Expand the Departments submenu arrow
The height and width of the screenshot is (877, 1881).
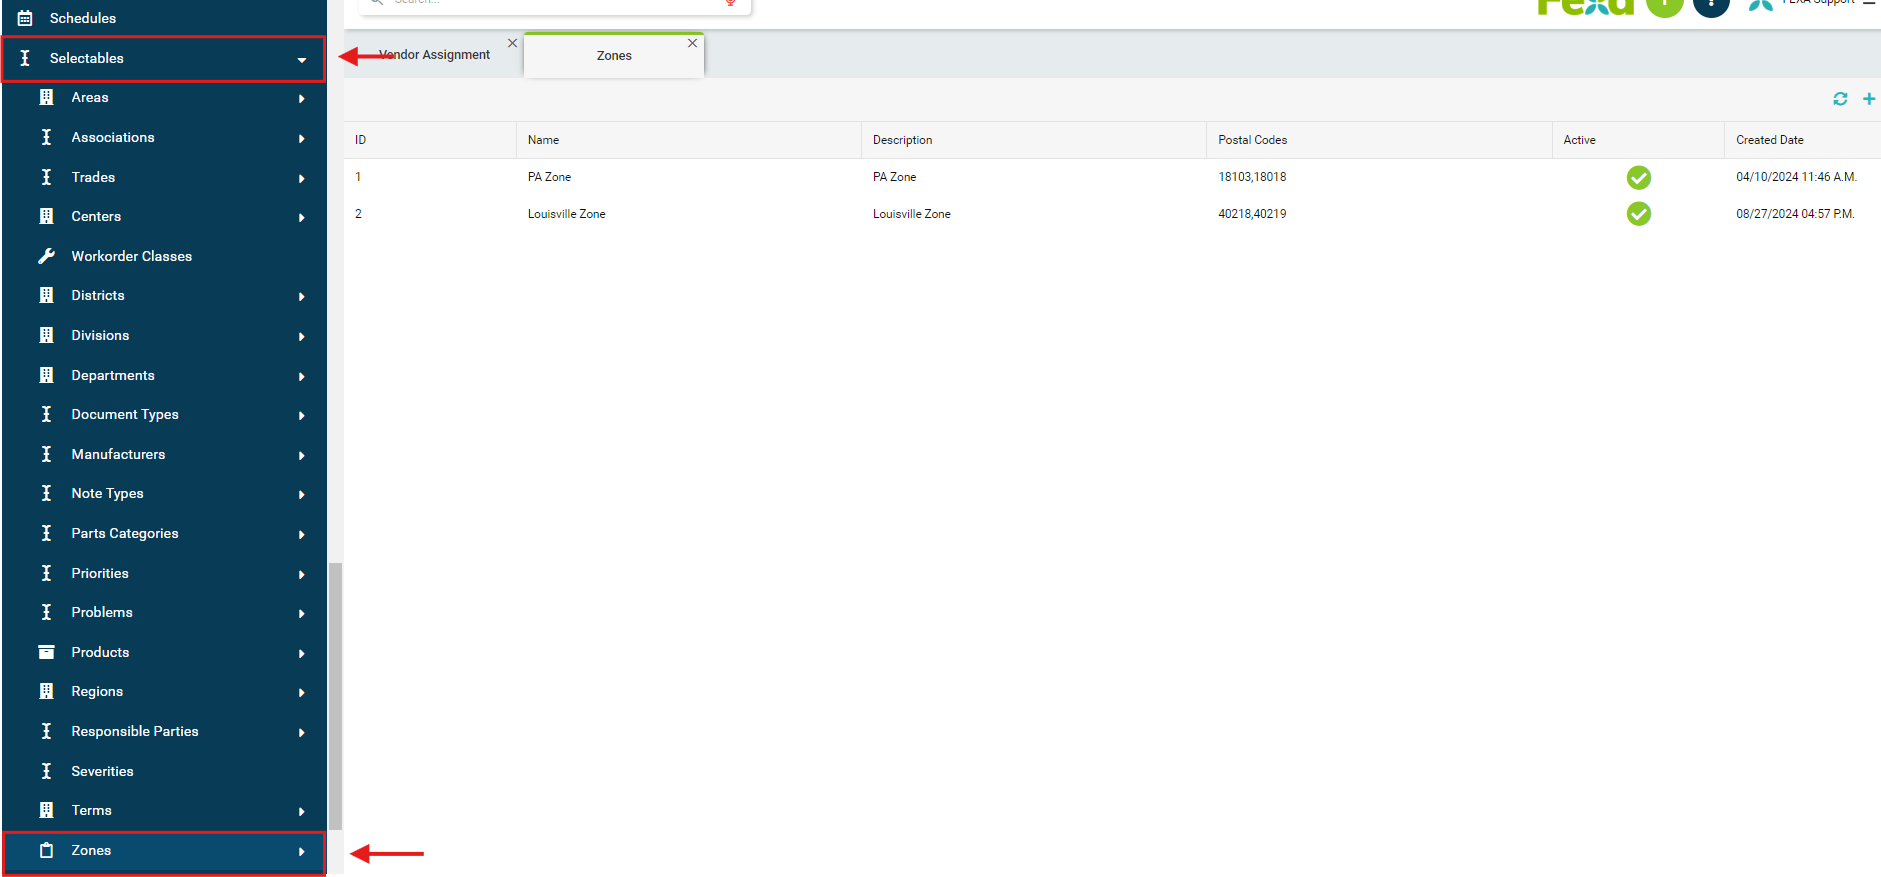(301, 376)
